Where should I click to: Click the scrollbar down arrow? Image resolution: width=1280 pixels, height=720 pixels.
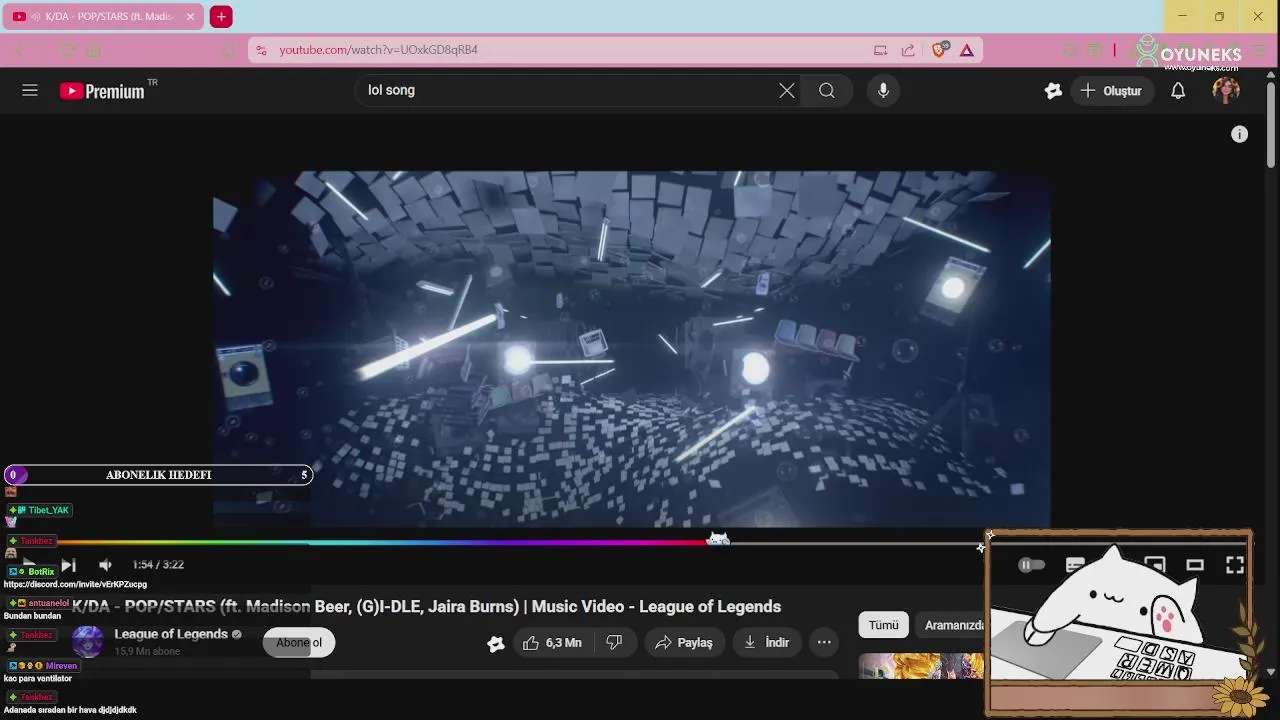click(x=1271, y=672)
